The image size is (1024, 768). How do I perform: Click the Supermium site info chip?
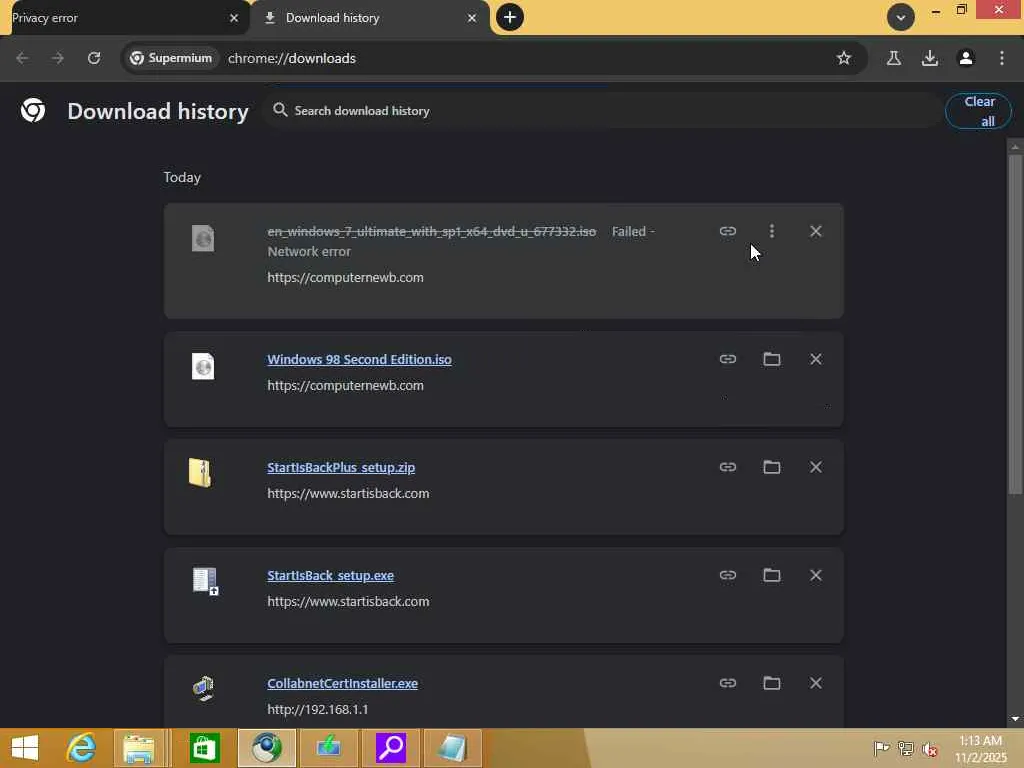point(170,58)
